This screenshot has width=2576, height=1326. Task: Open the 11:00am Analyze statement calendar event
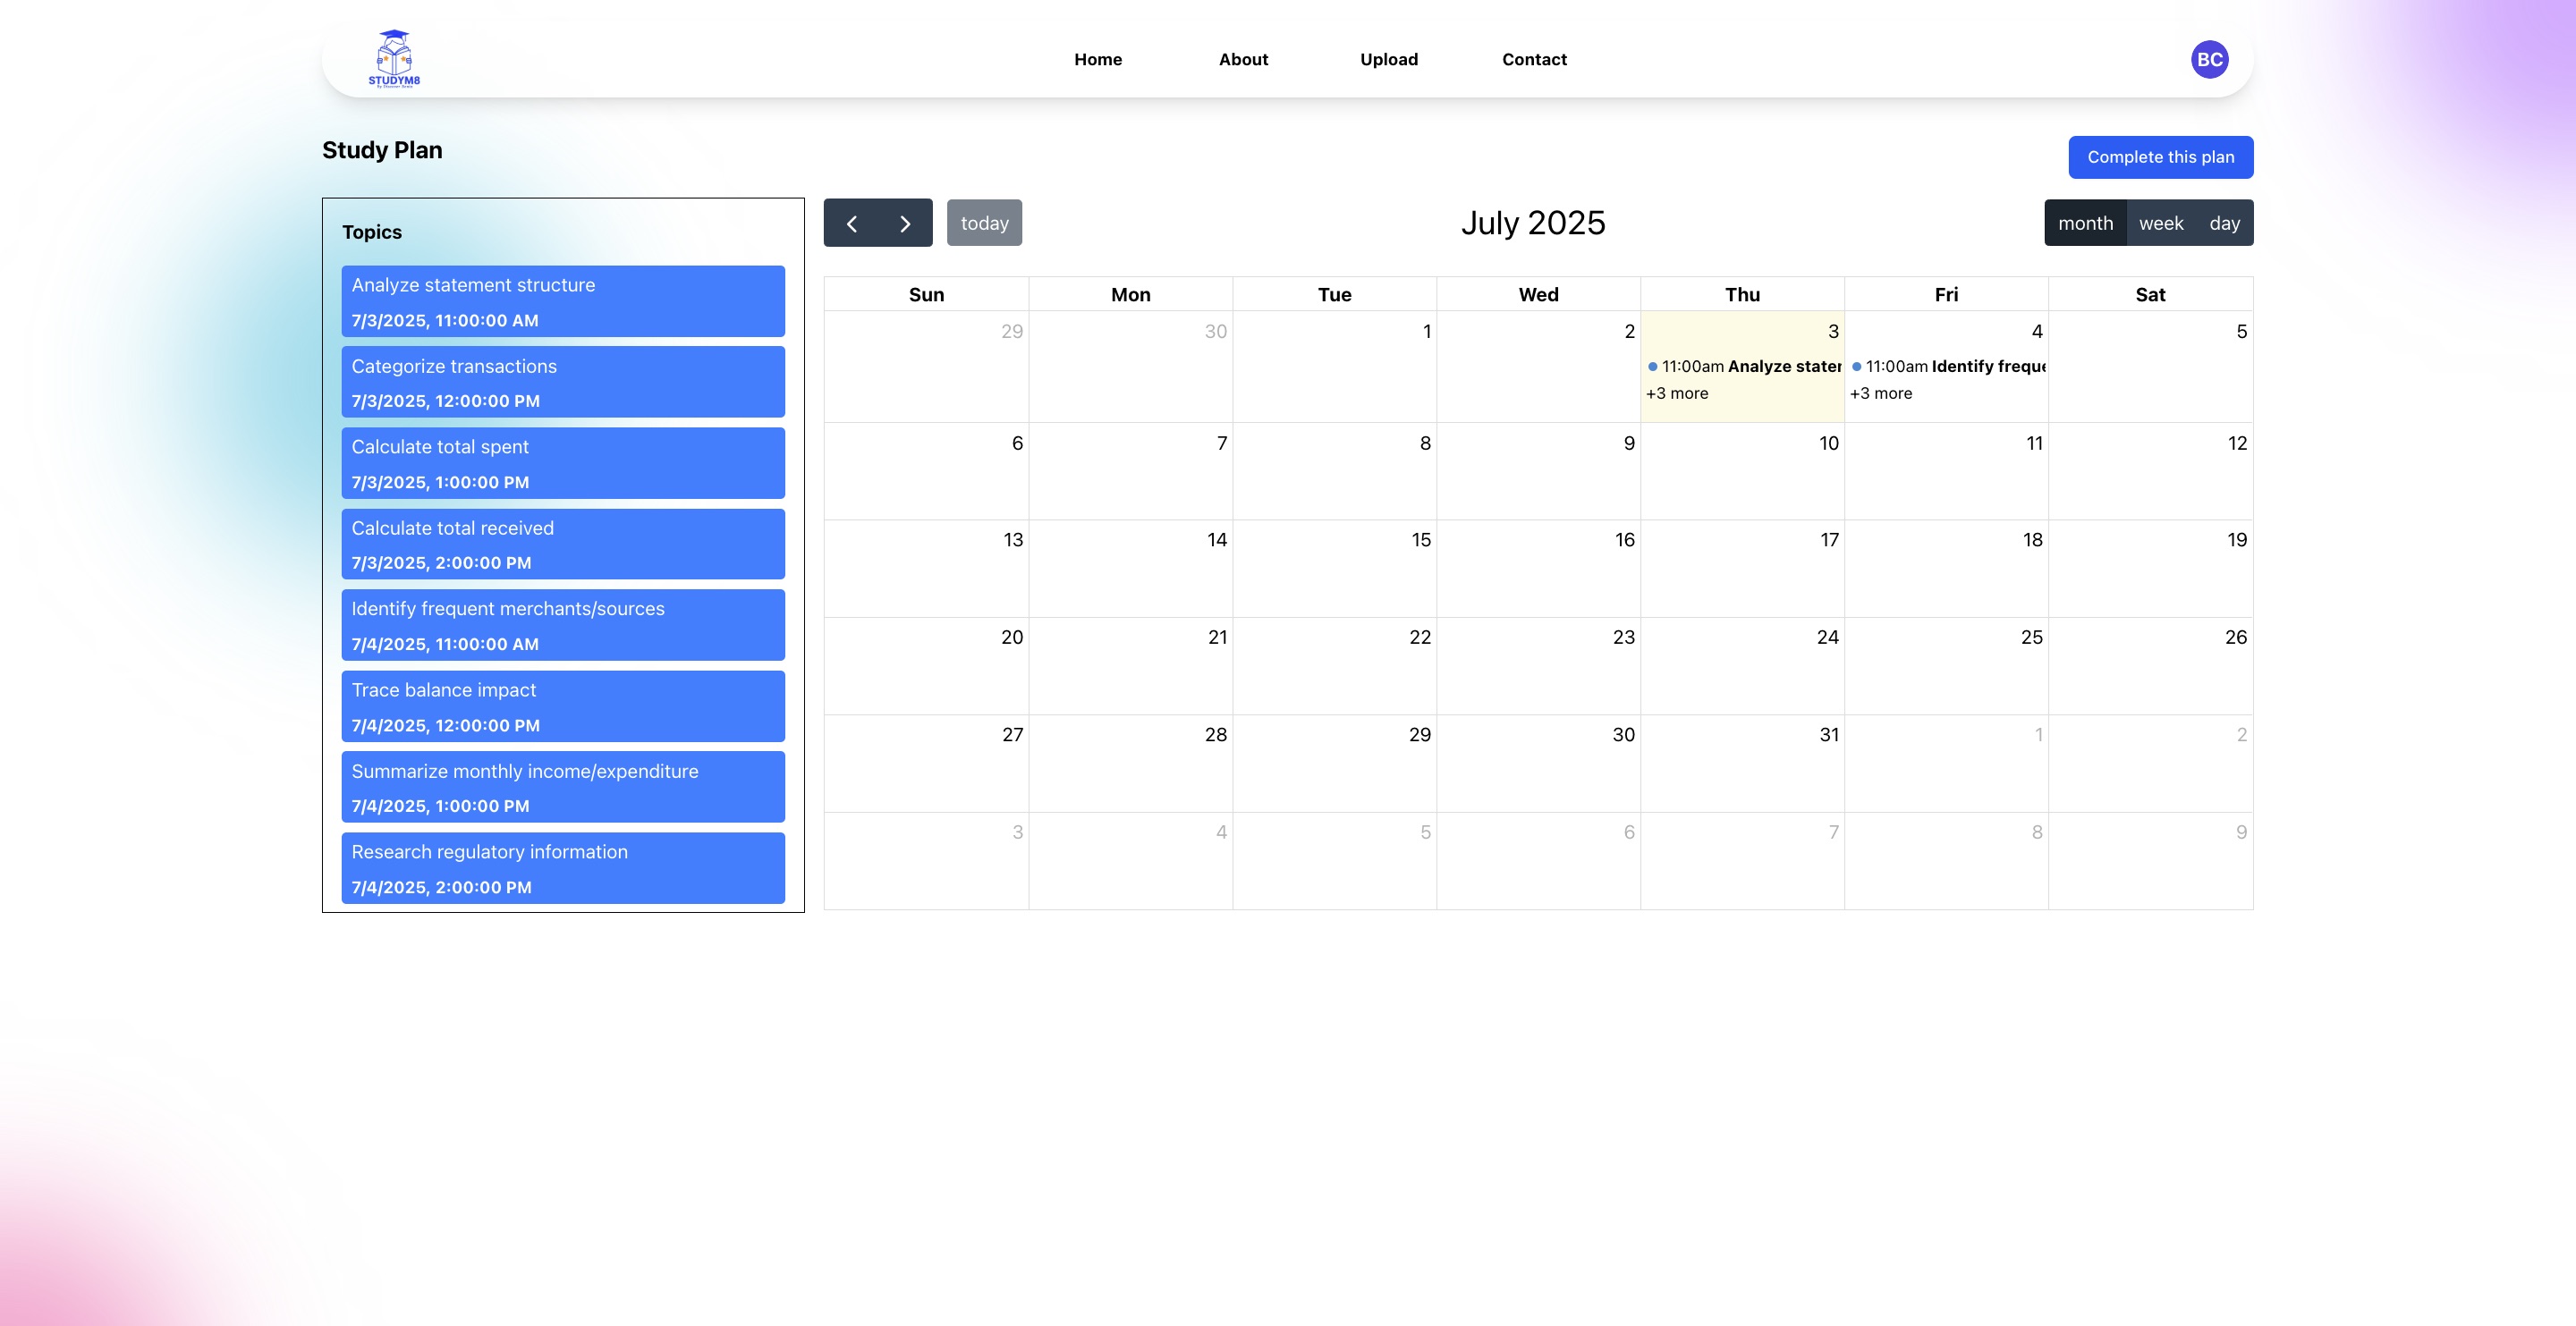pos(1744,366)
